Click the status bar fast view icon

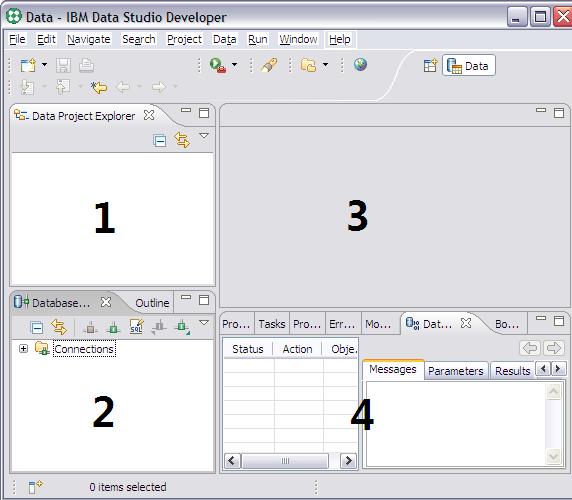[35, 487]
